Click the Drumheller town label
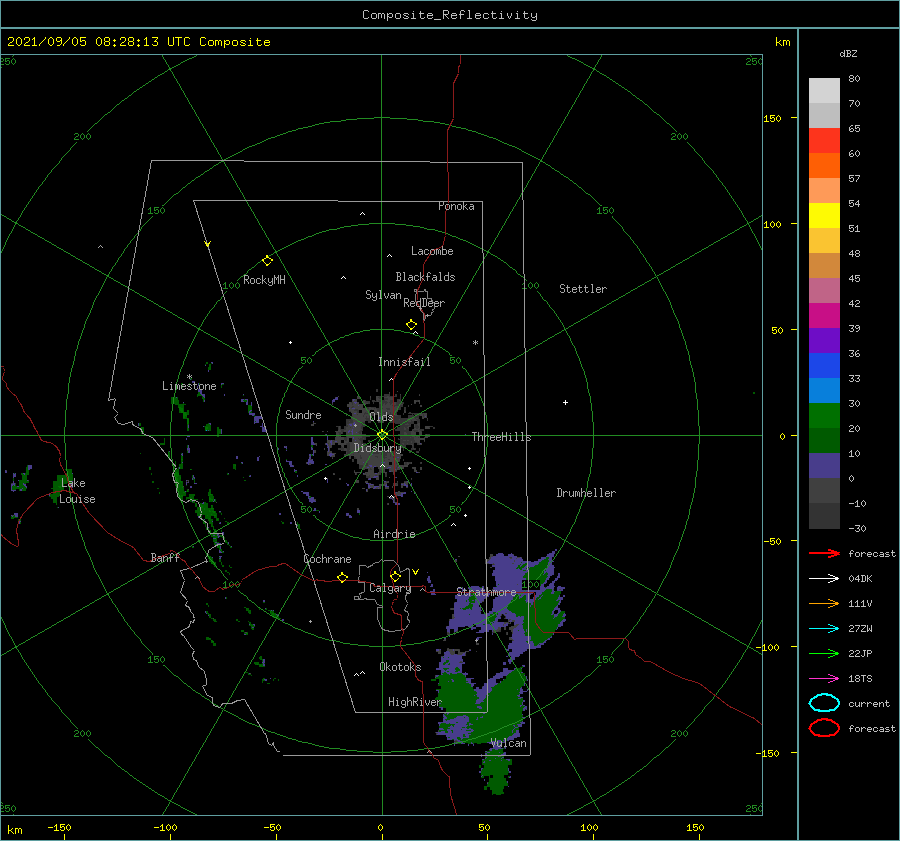900x841 pixels. click(586, 493)
